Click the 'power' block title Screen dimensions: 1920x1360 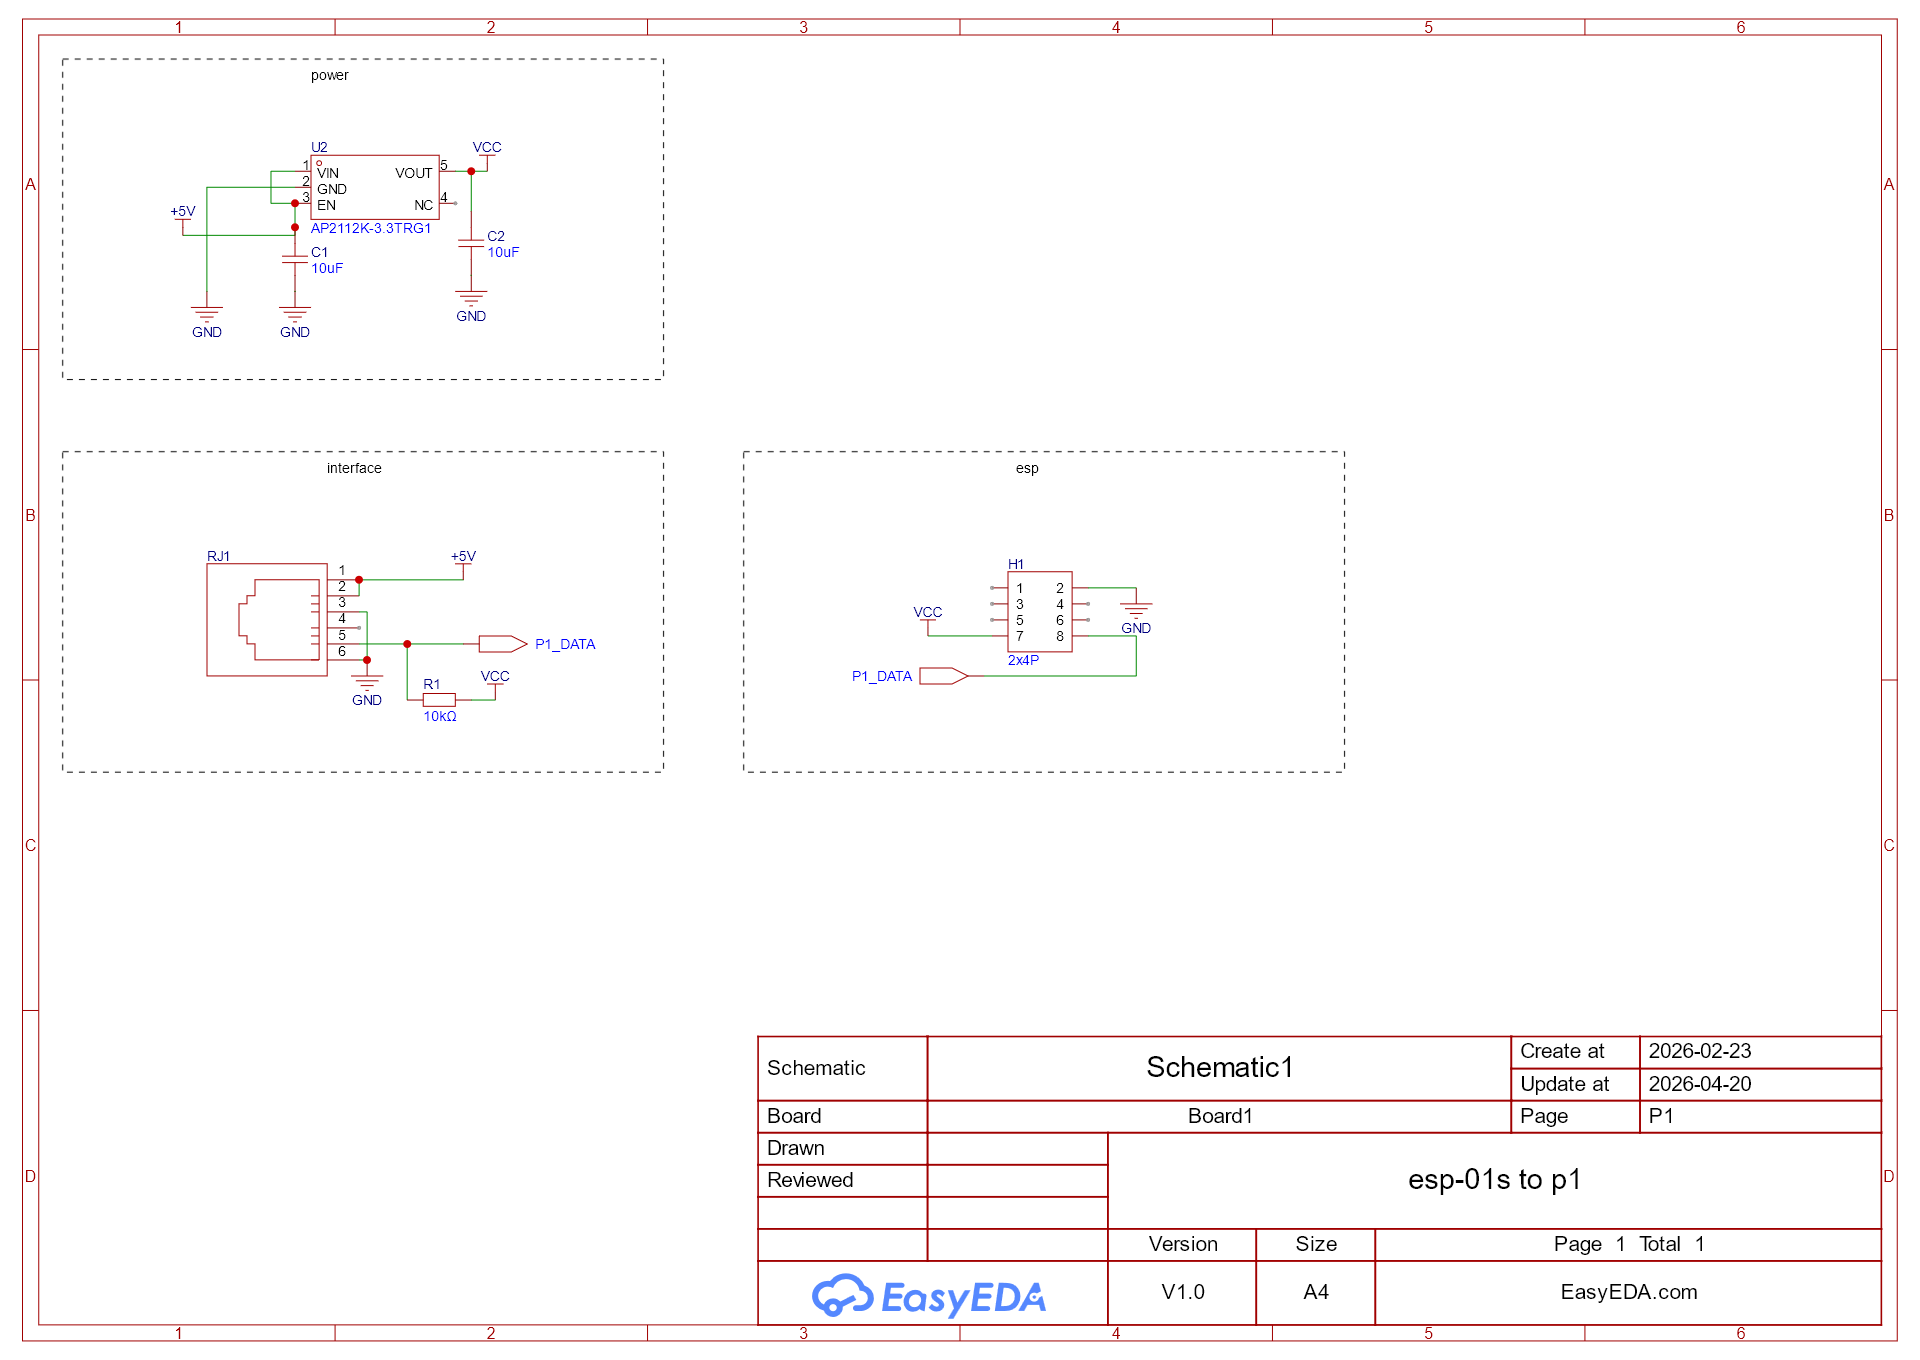point(330,75)
